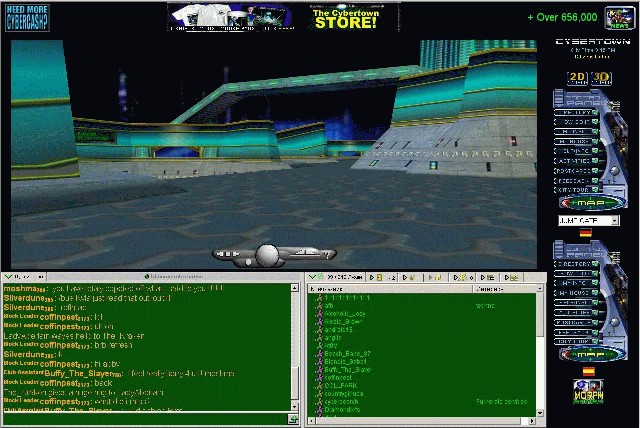Focus the chat message input field
640x428 pixels.
click(x=145, y=419)
